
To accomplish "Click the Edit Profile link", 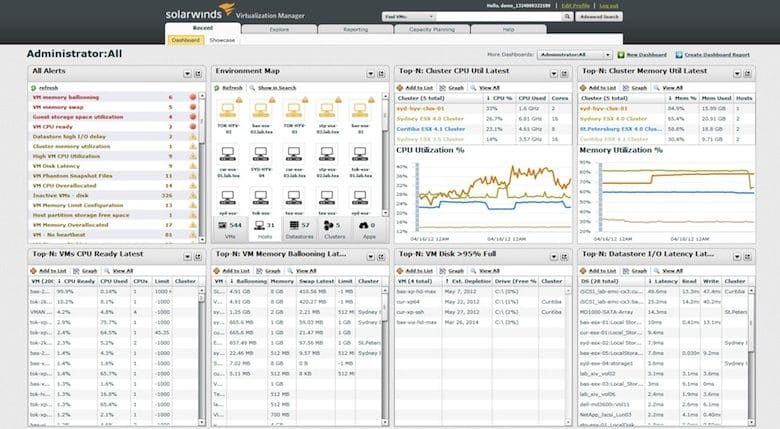I will (x=576, y=5).
